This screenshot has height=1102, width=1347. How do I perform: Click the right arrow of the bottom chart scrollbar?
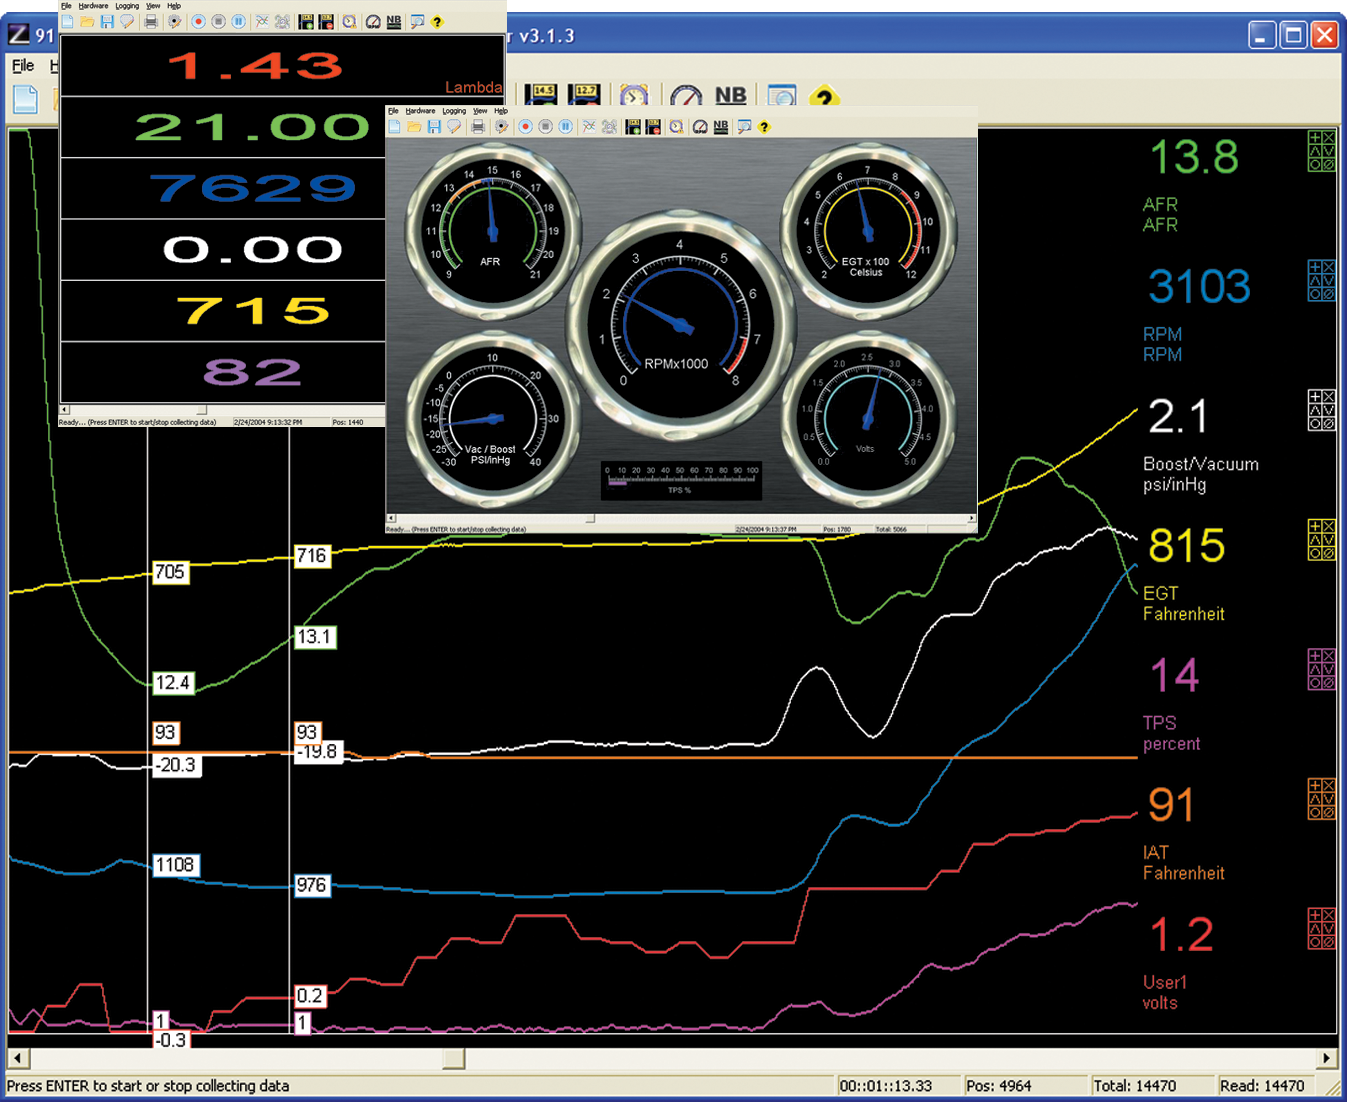point(1326,1058)
